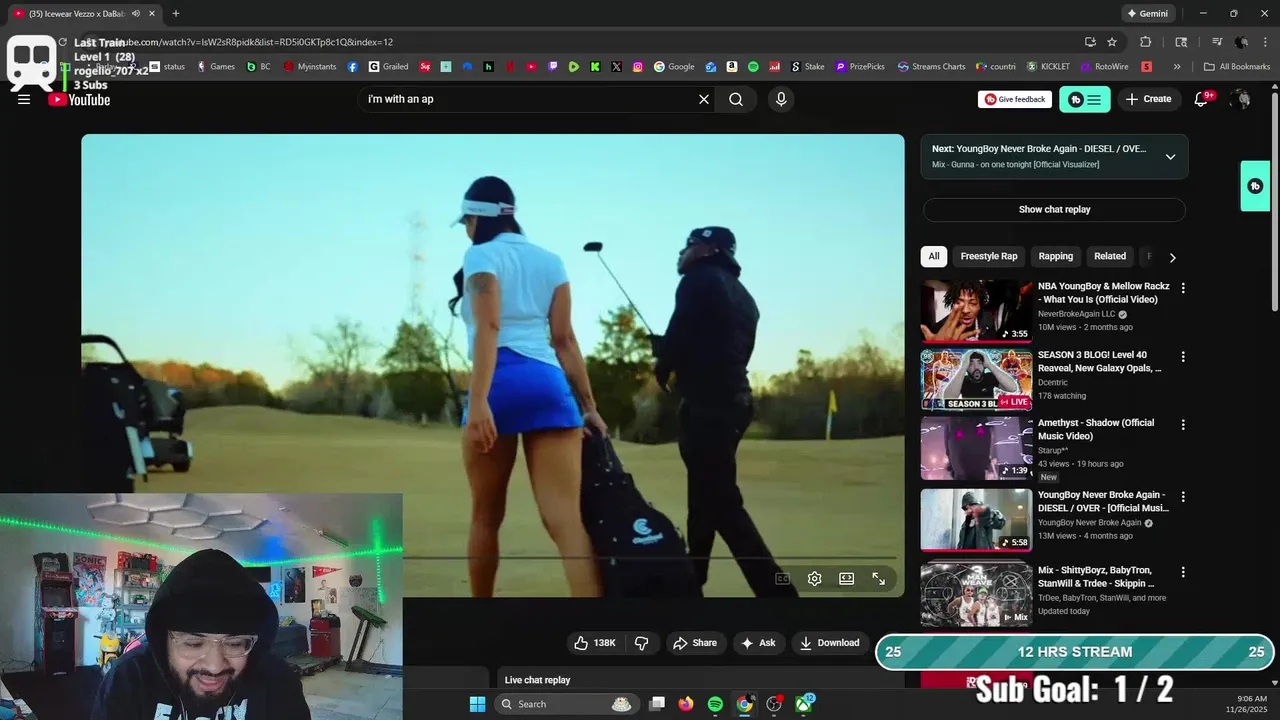Open the Streams Charts bookmark
Viewport: 1280px width, 720px height.
pyautogui.click(x=931, y=67)
